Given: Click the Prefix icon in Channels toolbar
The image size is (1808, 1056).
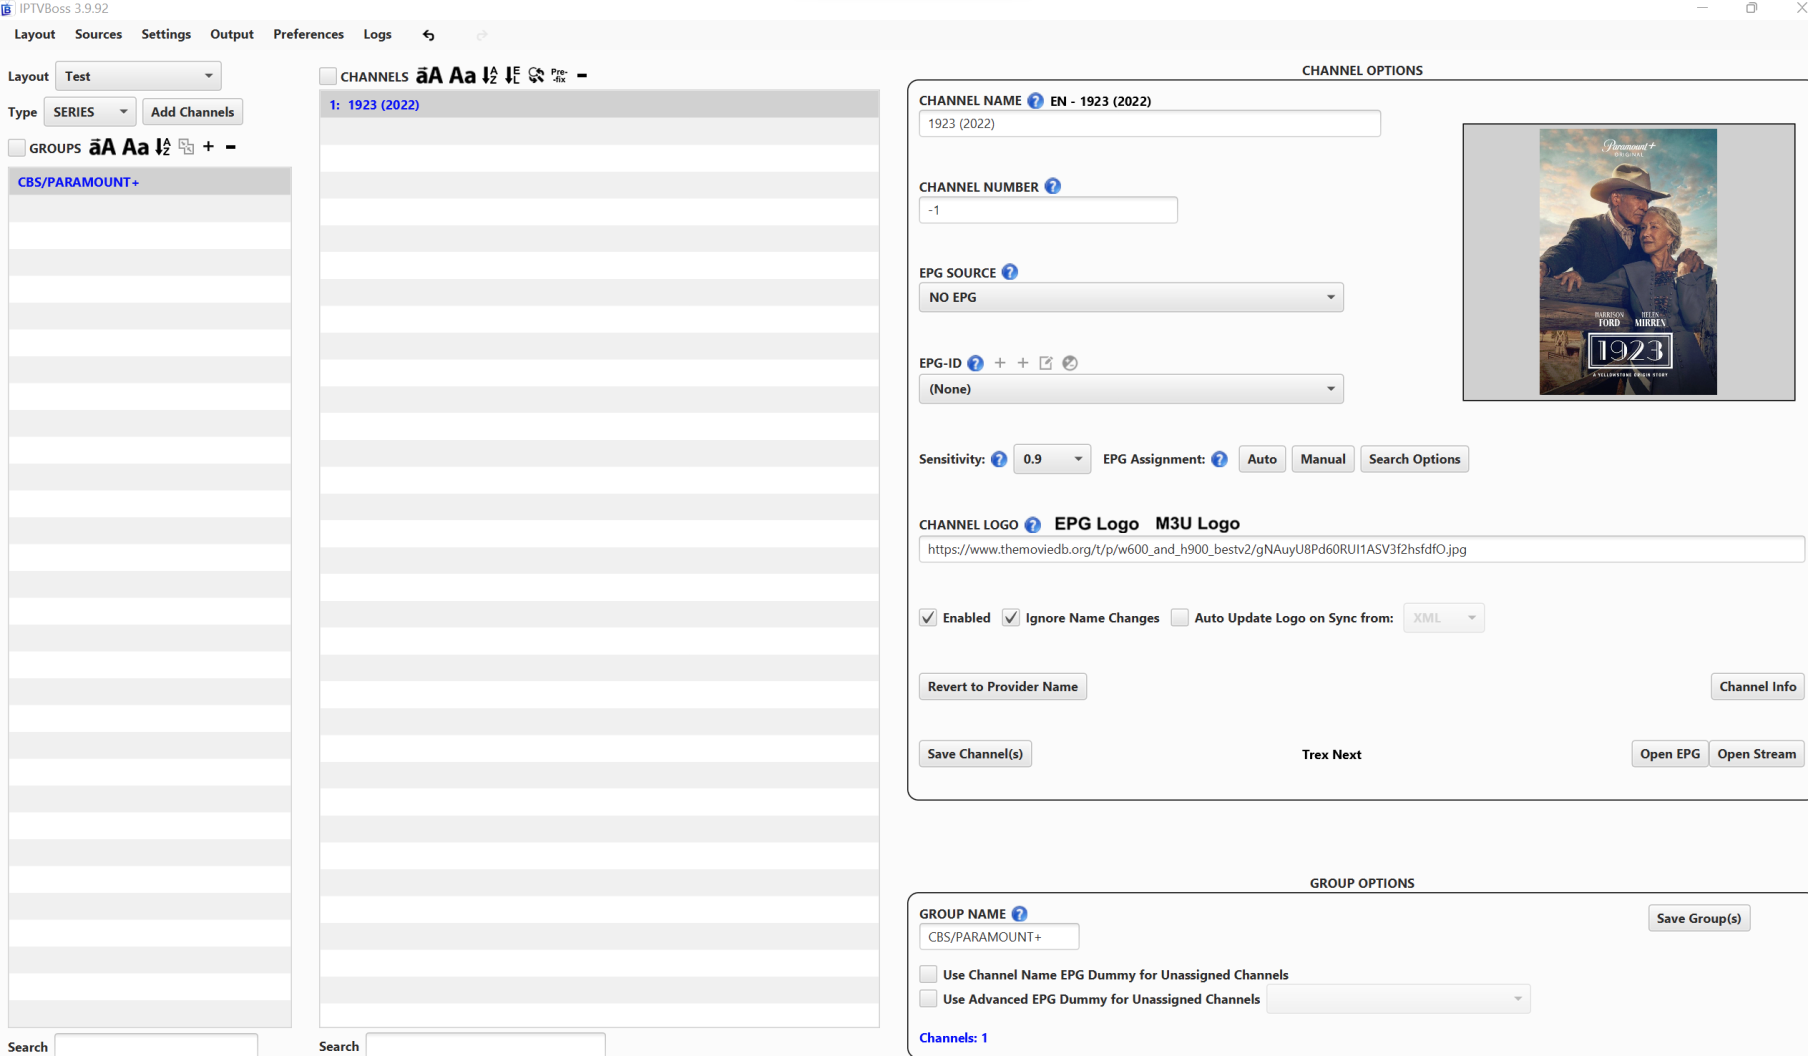Looking at the screenshot, I should (559, 75).
